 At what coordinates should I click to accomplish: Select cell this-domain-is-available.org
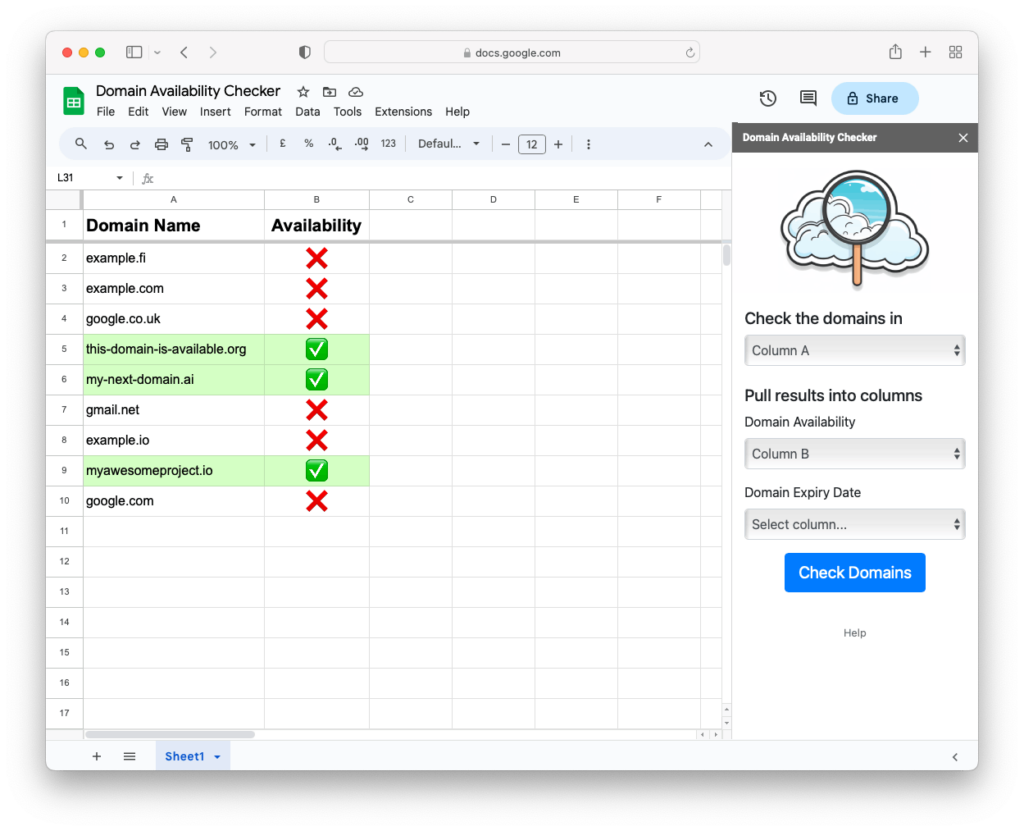tap(174, 349)
